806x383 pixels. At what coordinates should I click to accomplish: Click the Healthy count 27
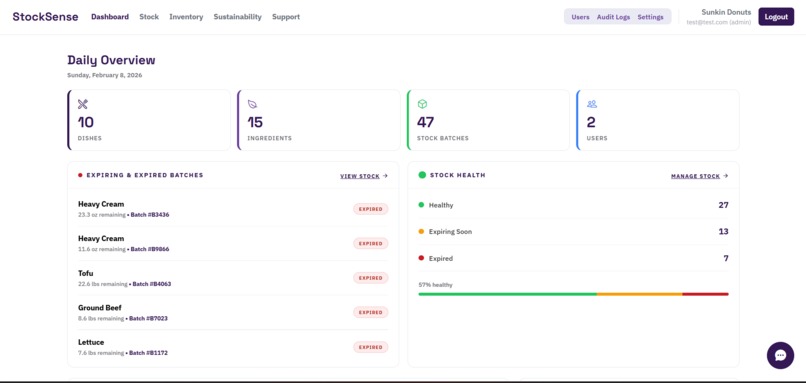(723, 205)
